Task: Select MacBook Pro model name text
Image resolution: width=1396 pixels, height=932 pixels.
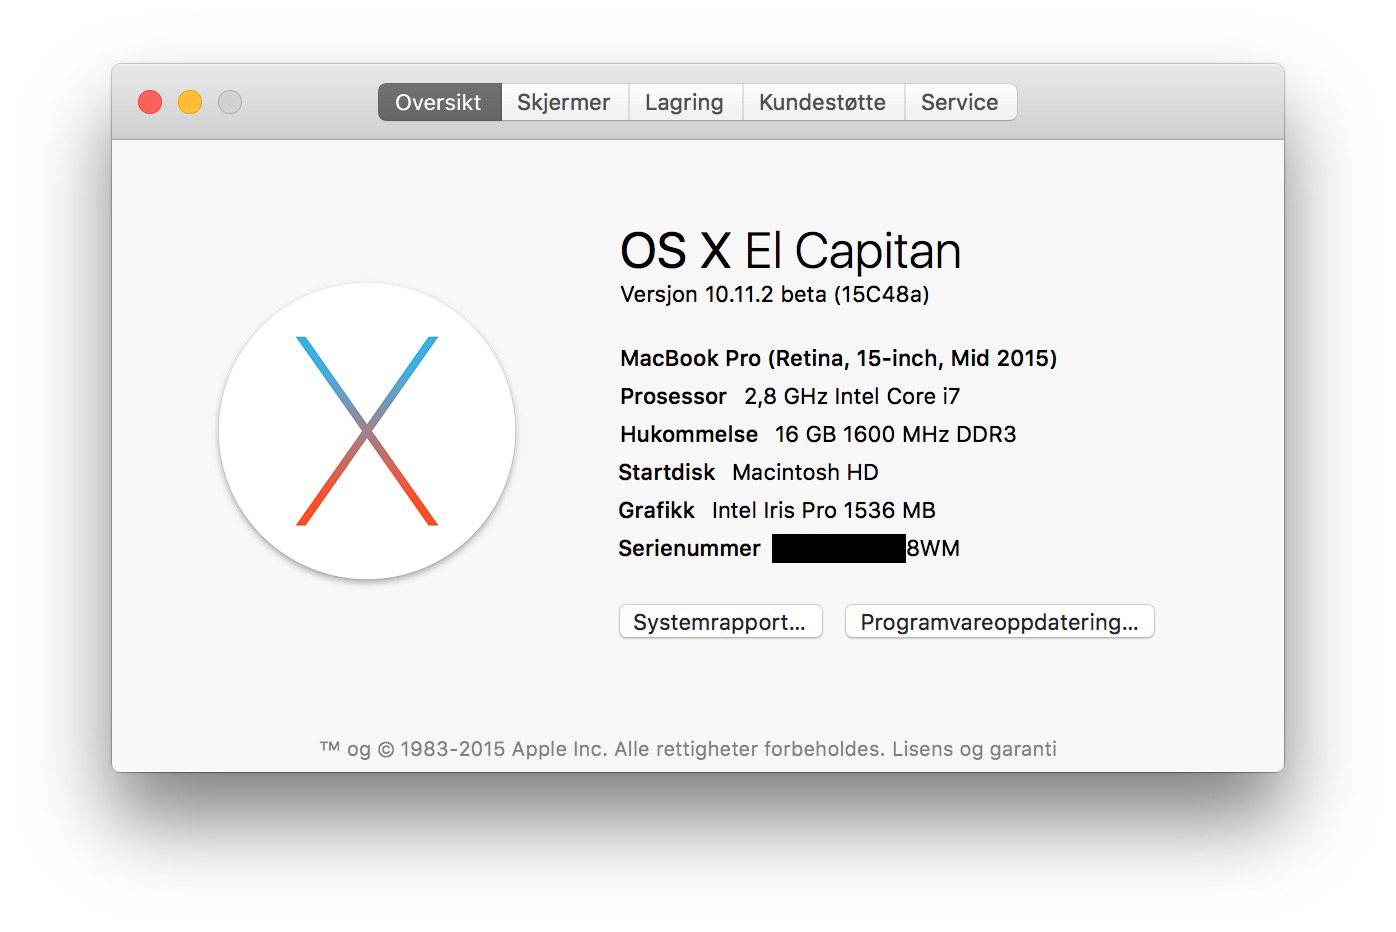Action: tap(838, 359)
